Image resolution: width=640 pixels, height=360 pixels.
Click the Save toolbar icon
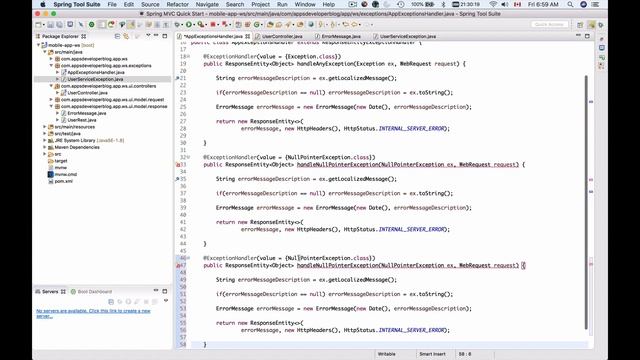[x=51, y=25]
